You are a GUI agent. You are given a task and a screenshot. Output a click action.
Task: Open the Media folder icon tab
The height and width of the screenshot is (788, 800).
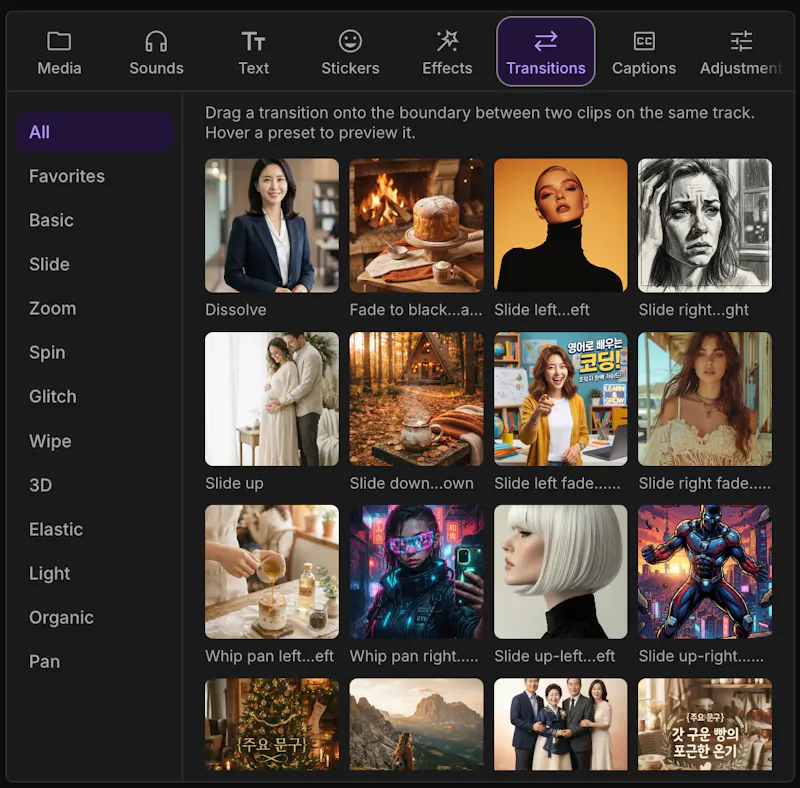point(59,53)
